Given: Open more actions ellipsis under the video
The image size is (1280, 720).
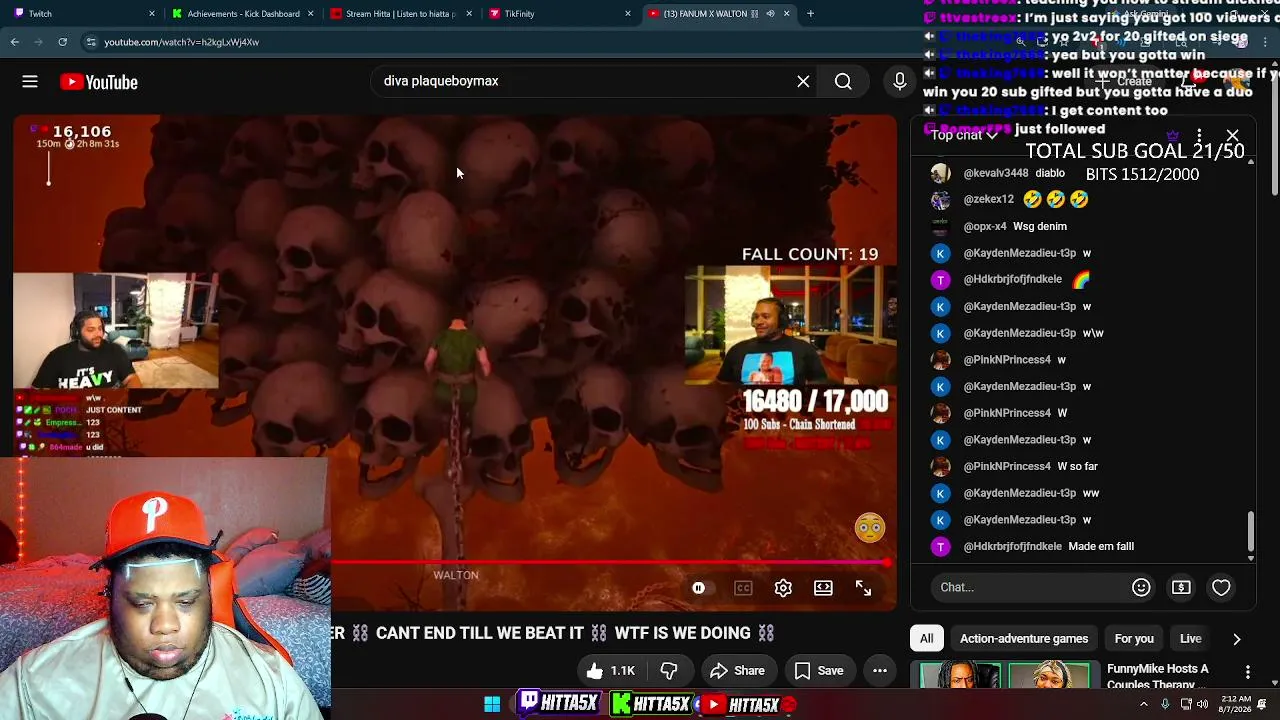Looking at the screenshot, I should (880, 671).
